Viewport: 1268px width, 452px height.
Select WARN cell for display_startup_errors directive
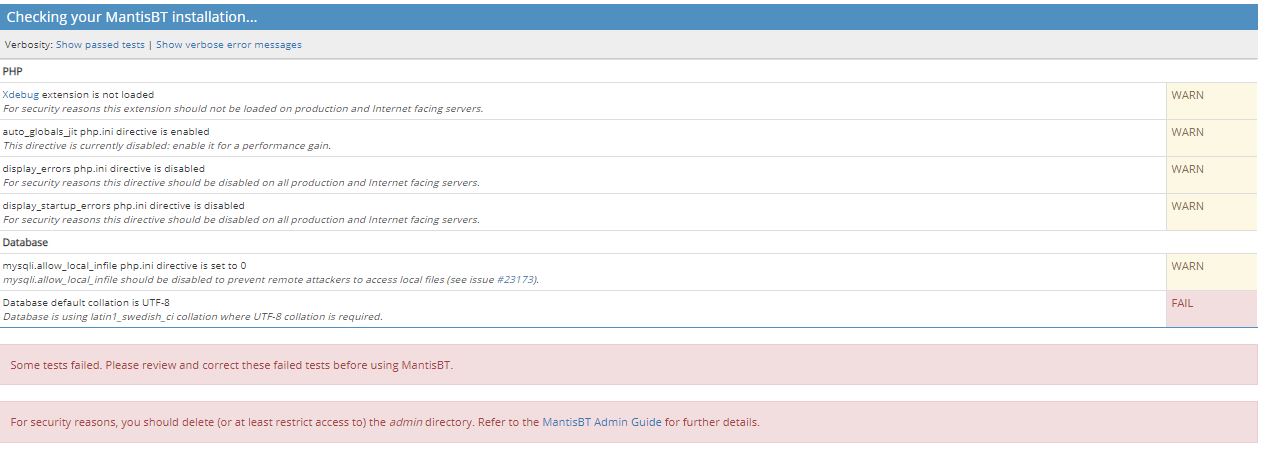[1187, 207]
